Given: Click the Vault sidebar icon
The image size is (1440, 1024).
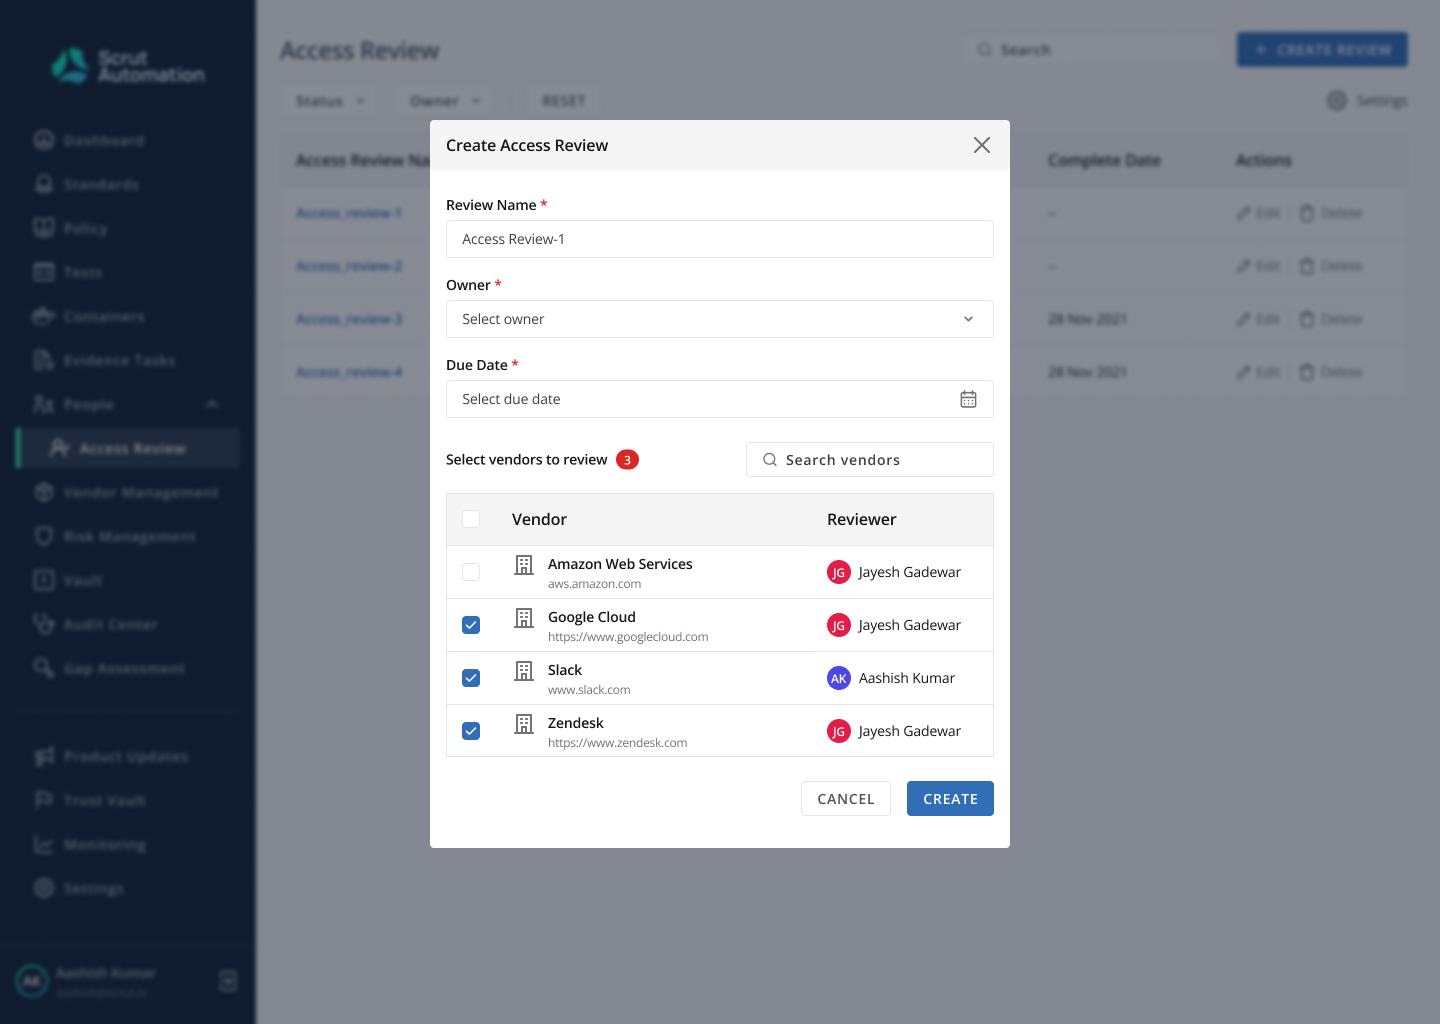Looking at the screenshot, I should coord(44,581).
